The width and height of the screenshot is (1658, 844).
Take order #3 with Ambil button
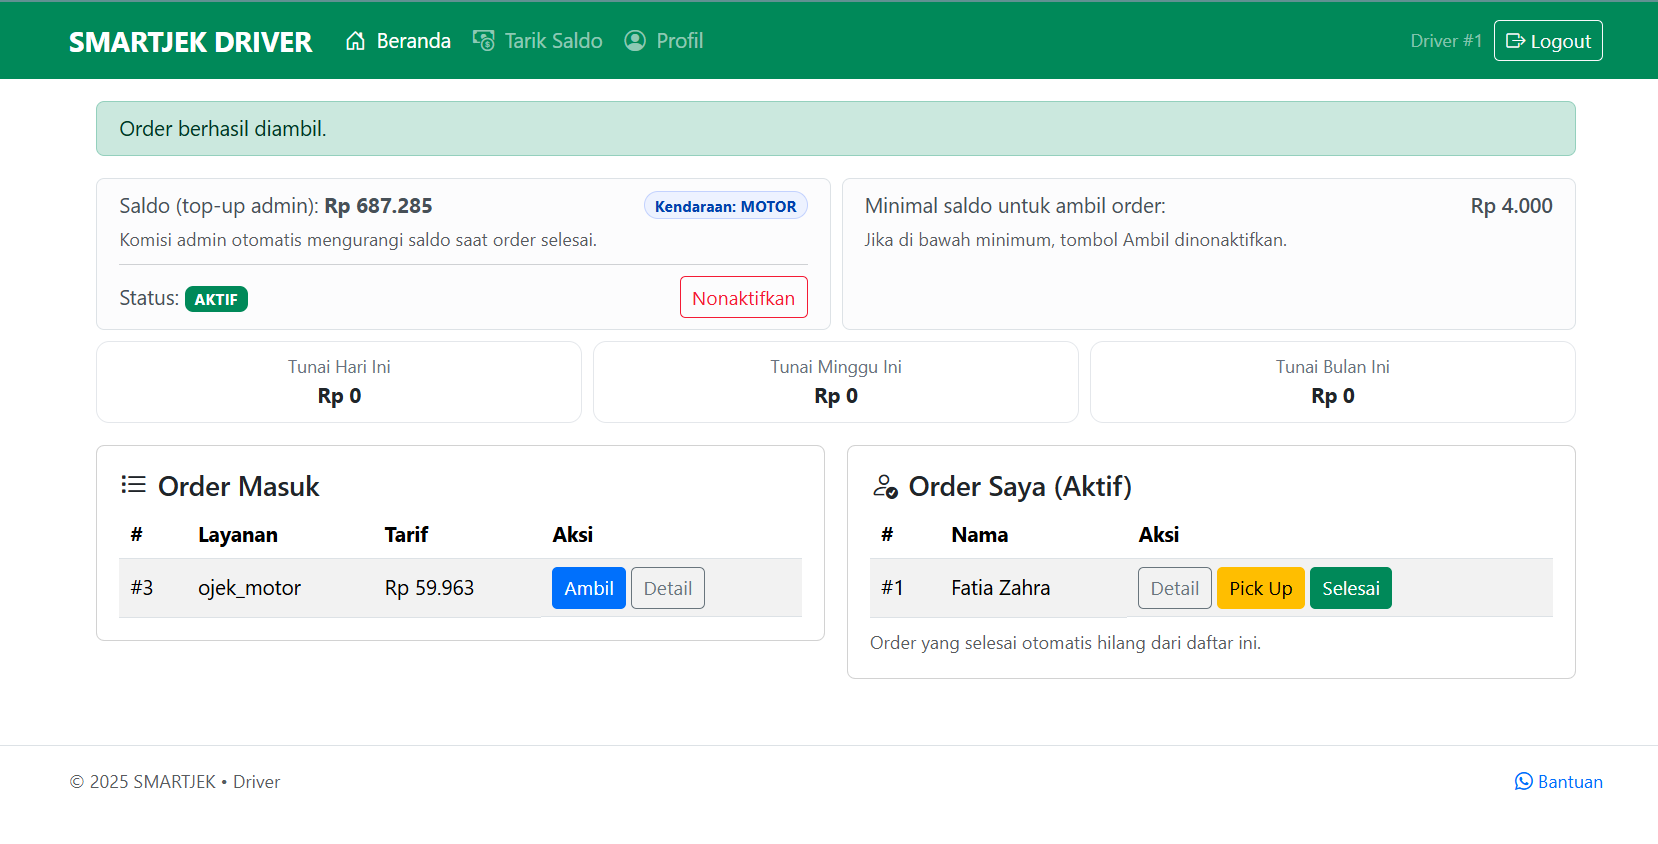point(588,588)
